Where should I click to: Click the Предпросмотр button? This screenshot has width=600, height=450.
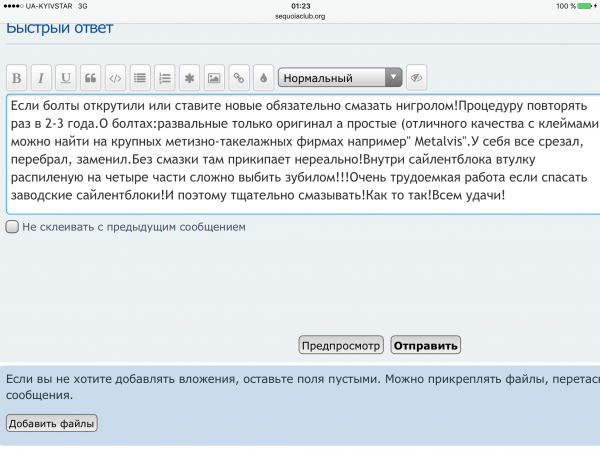click(x=341, y=346)
